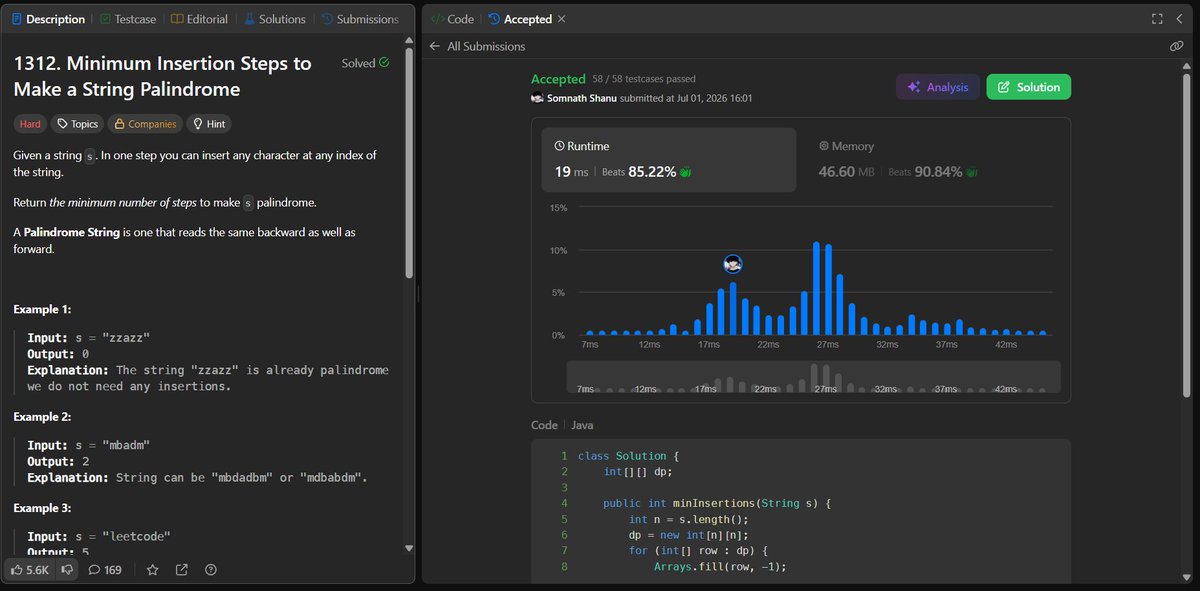
Task: Click the 'Accepted' status heading
Action: click(x=558, y=79)
